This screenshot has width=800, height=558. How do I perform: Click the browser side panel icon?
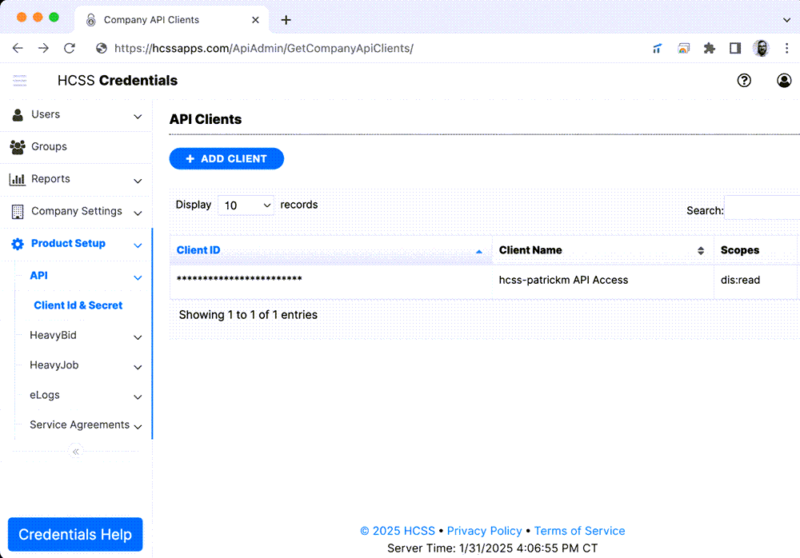(735, 48)
